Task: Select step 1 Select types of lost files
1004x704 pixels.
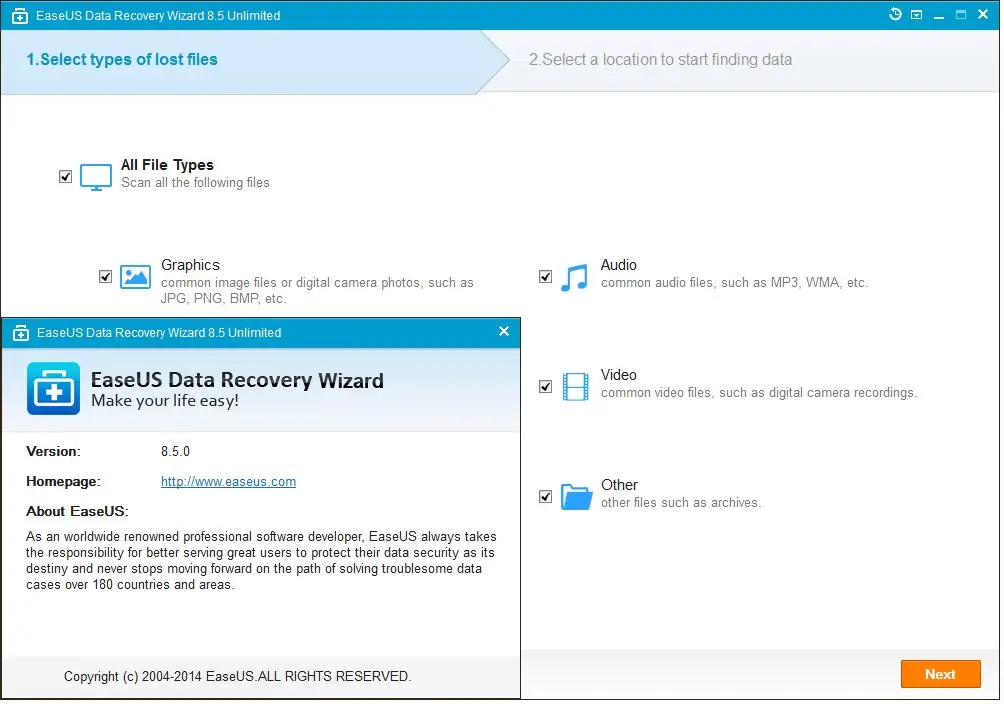Action: 122,60
